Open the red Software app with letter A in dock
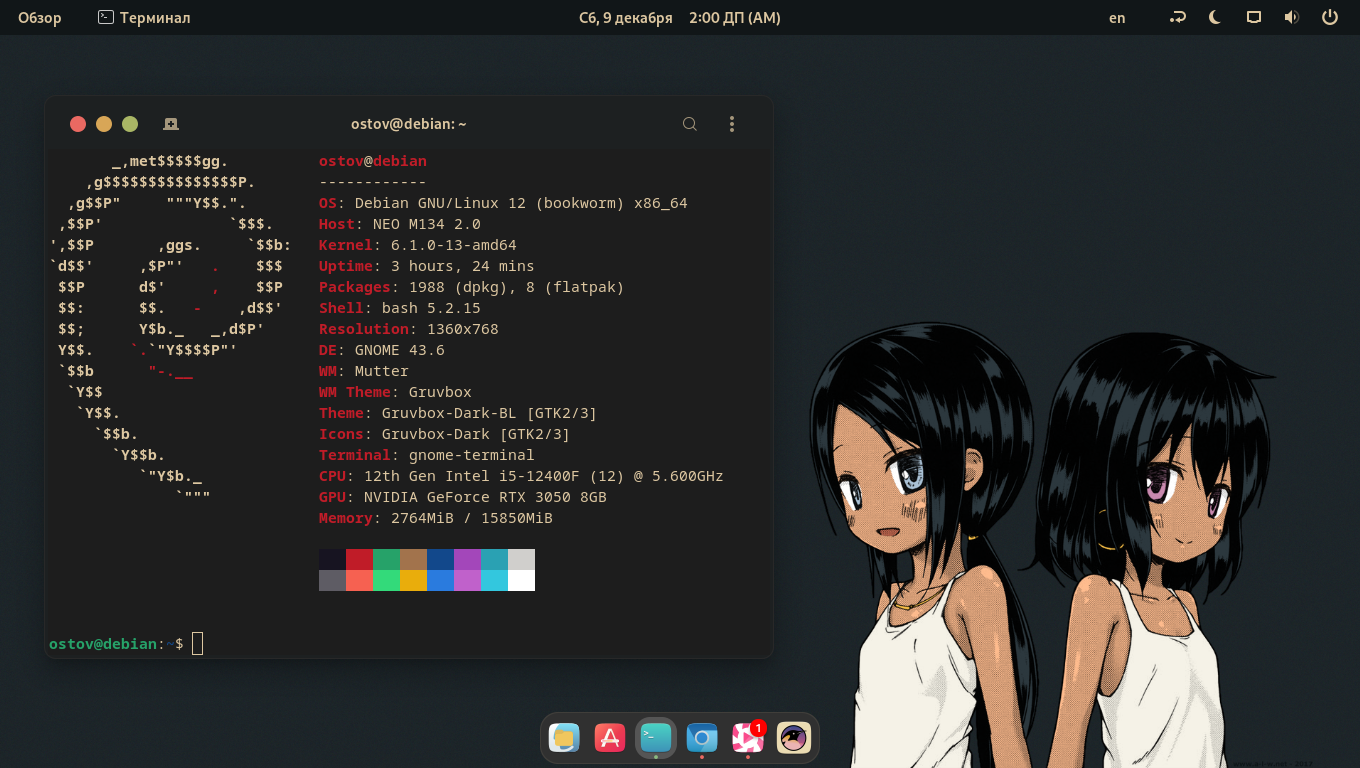Image resolution: width=1360 pixels, height=768 pixels. click(610, 738)
